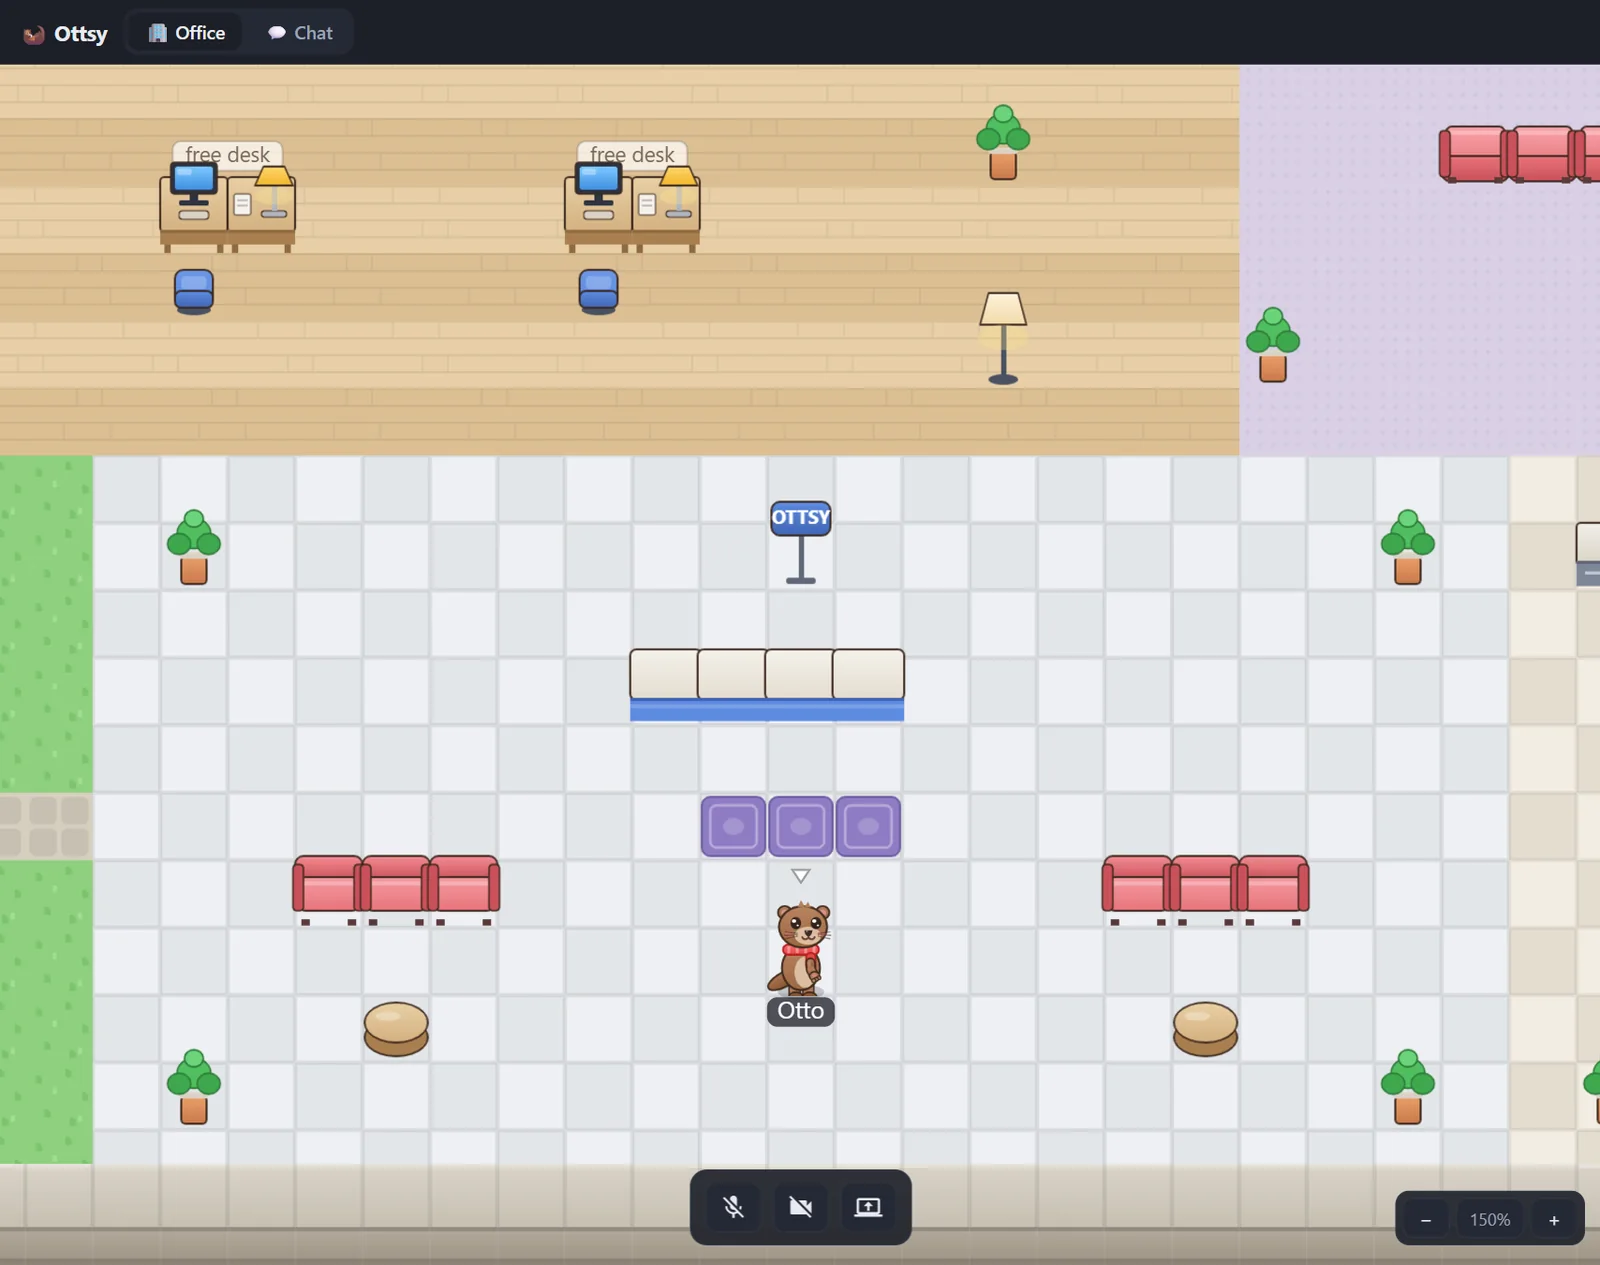1600x1265 pixels.
Task: Click the Otto name label
Action: click(x=801, y=1011)
